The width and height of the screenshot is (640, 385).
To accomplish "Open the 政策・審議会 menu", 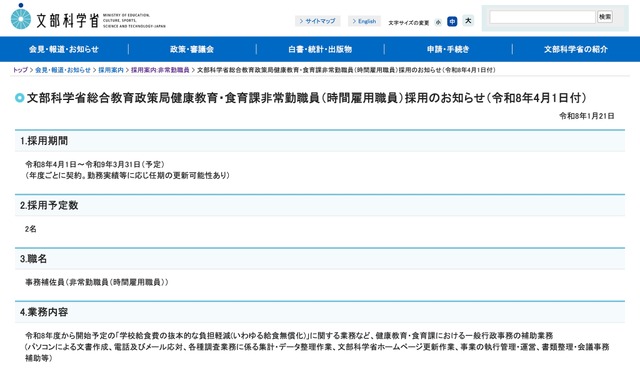I will (x=192, y=49).
